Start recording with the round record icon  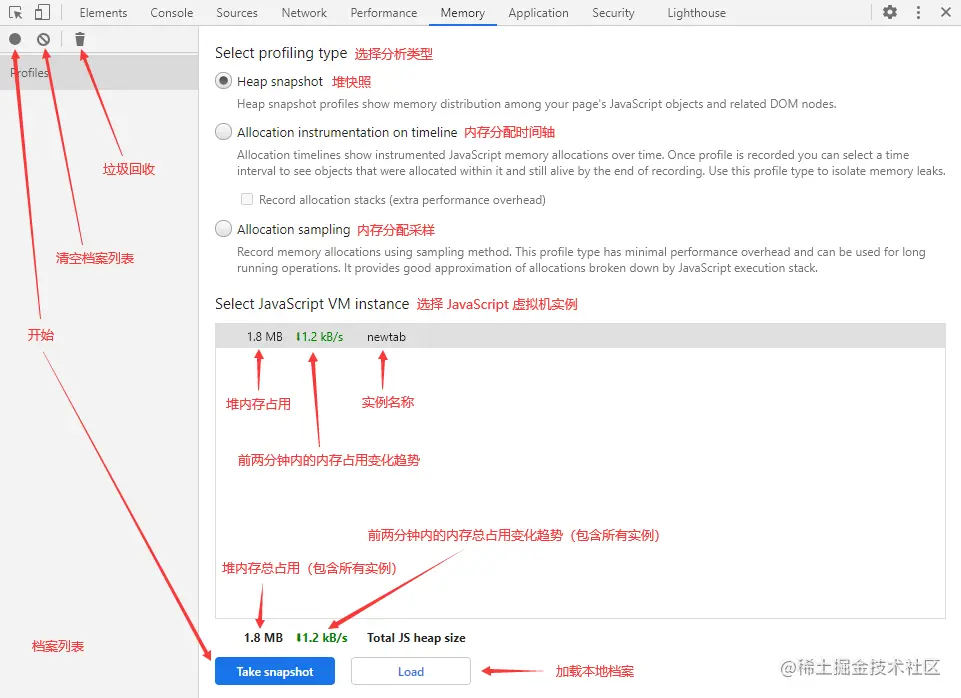(x=15, y=39)
